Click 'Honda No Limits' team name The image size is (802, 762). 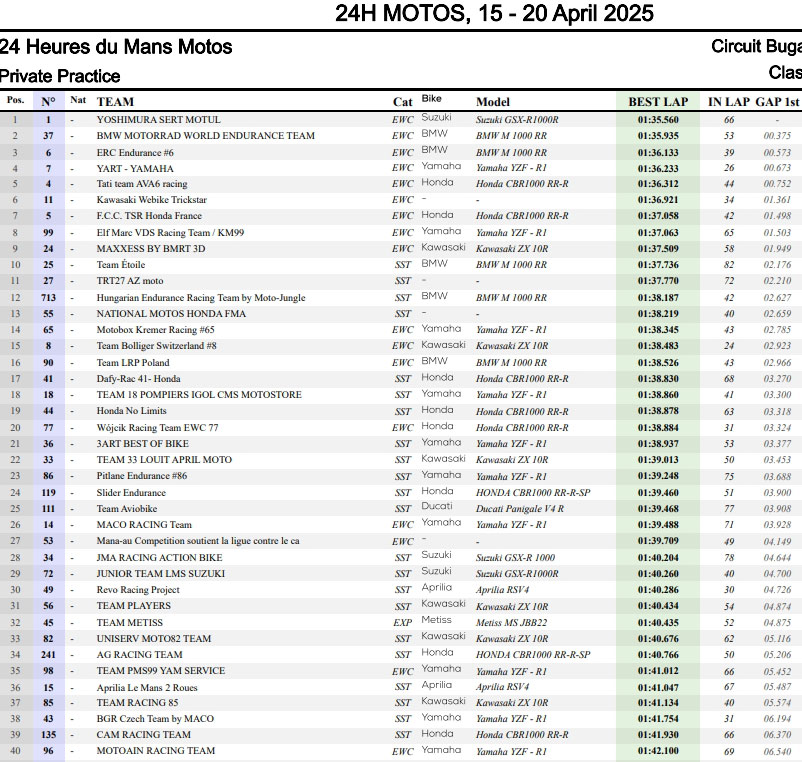(x=131, y=410)
